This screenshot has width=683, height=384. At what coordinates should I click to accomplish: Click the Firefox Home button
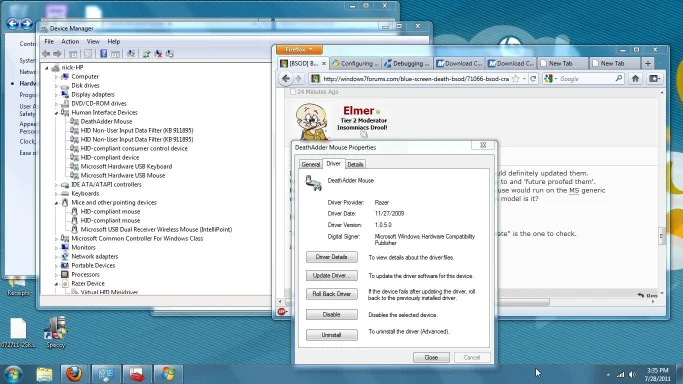636,79
